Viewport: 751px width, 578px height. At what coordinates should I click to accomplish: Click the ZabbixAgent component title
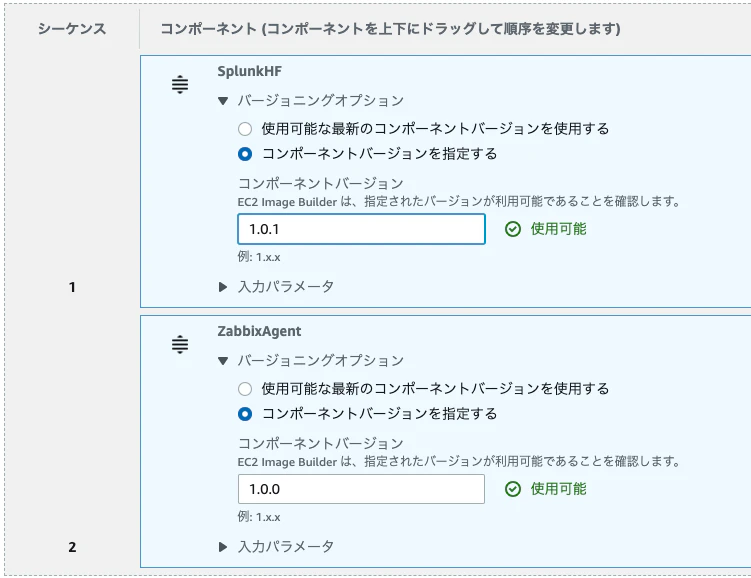pos(259,331)
